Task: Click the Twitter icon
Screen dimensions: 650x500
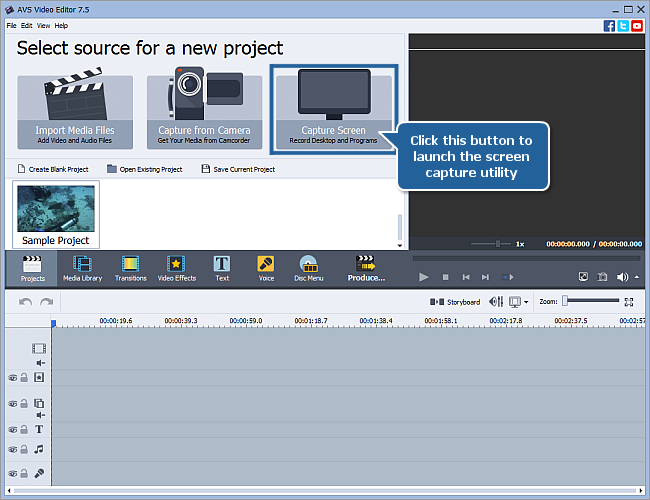Action: (623, 26)
